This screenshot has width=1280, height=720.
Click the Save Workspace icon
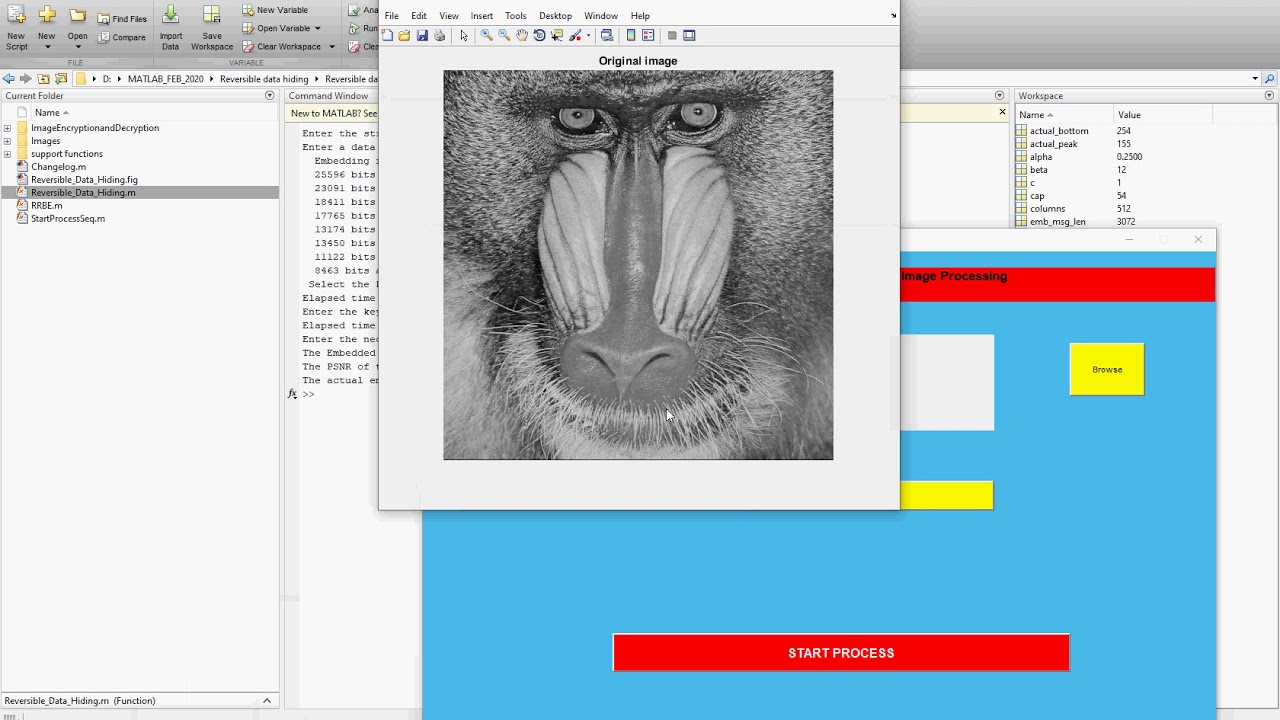coord(211,16)
